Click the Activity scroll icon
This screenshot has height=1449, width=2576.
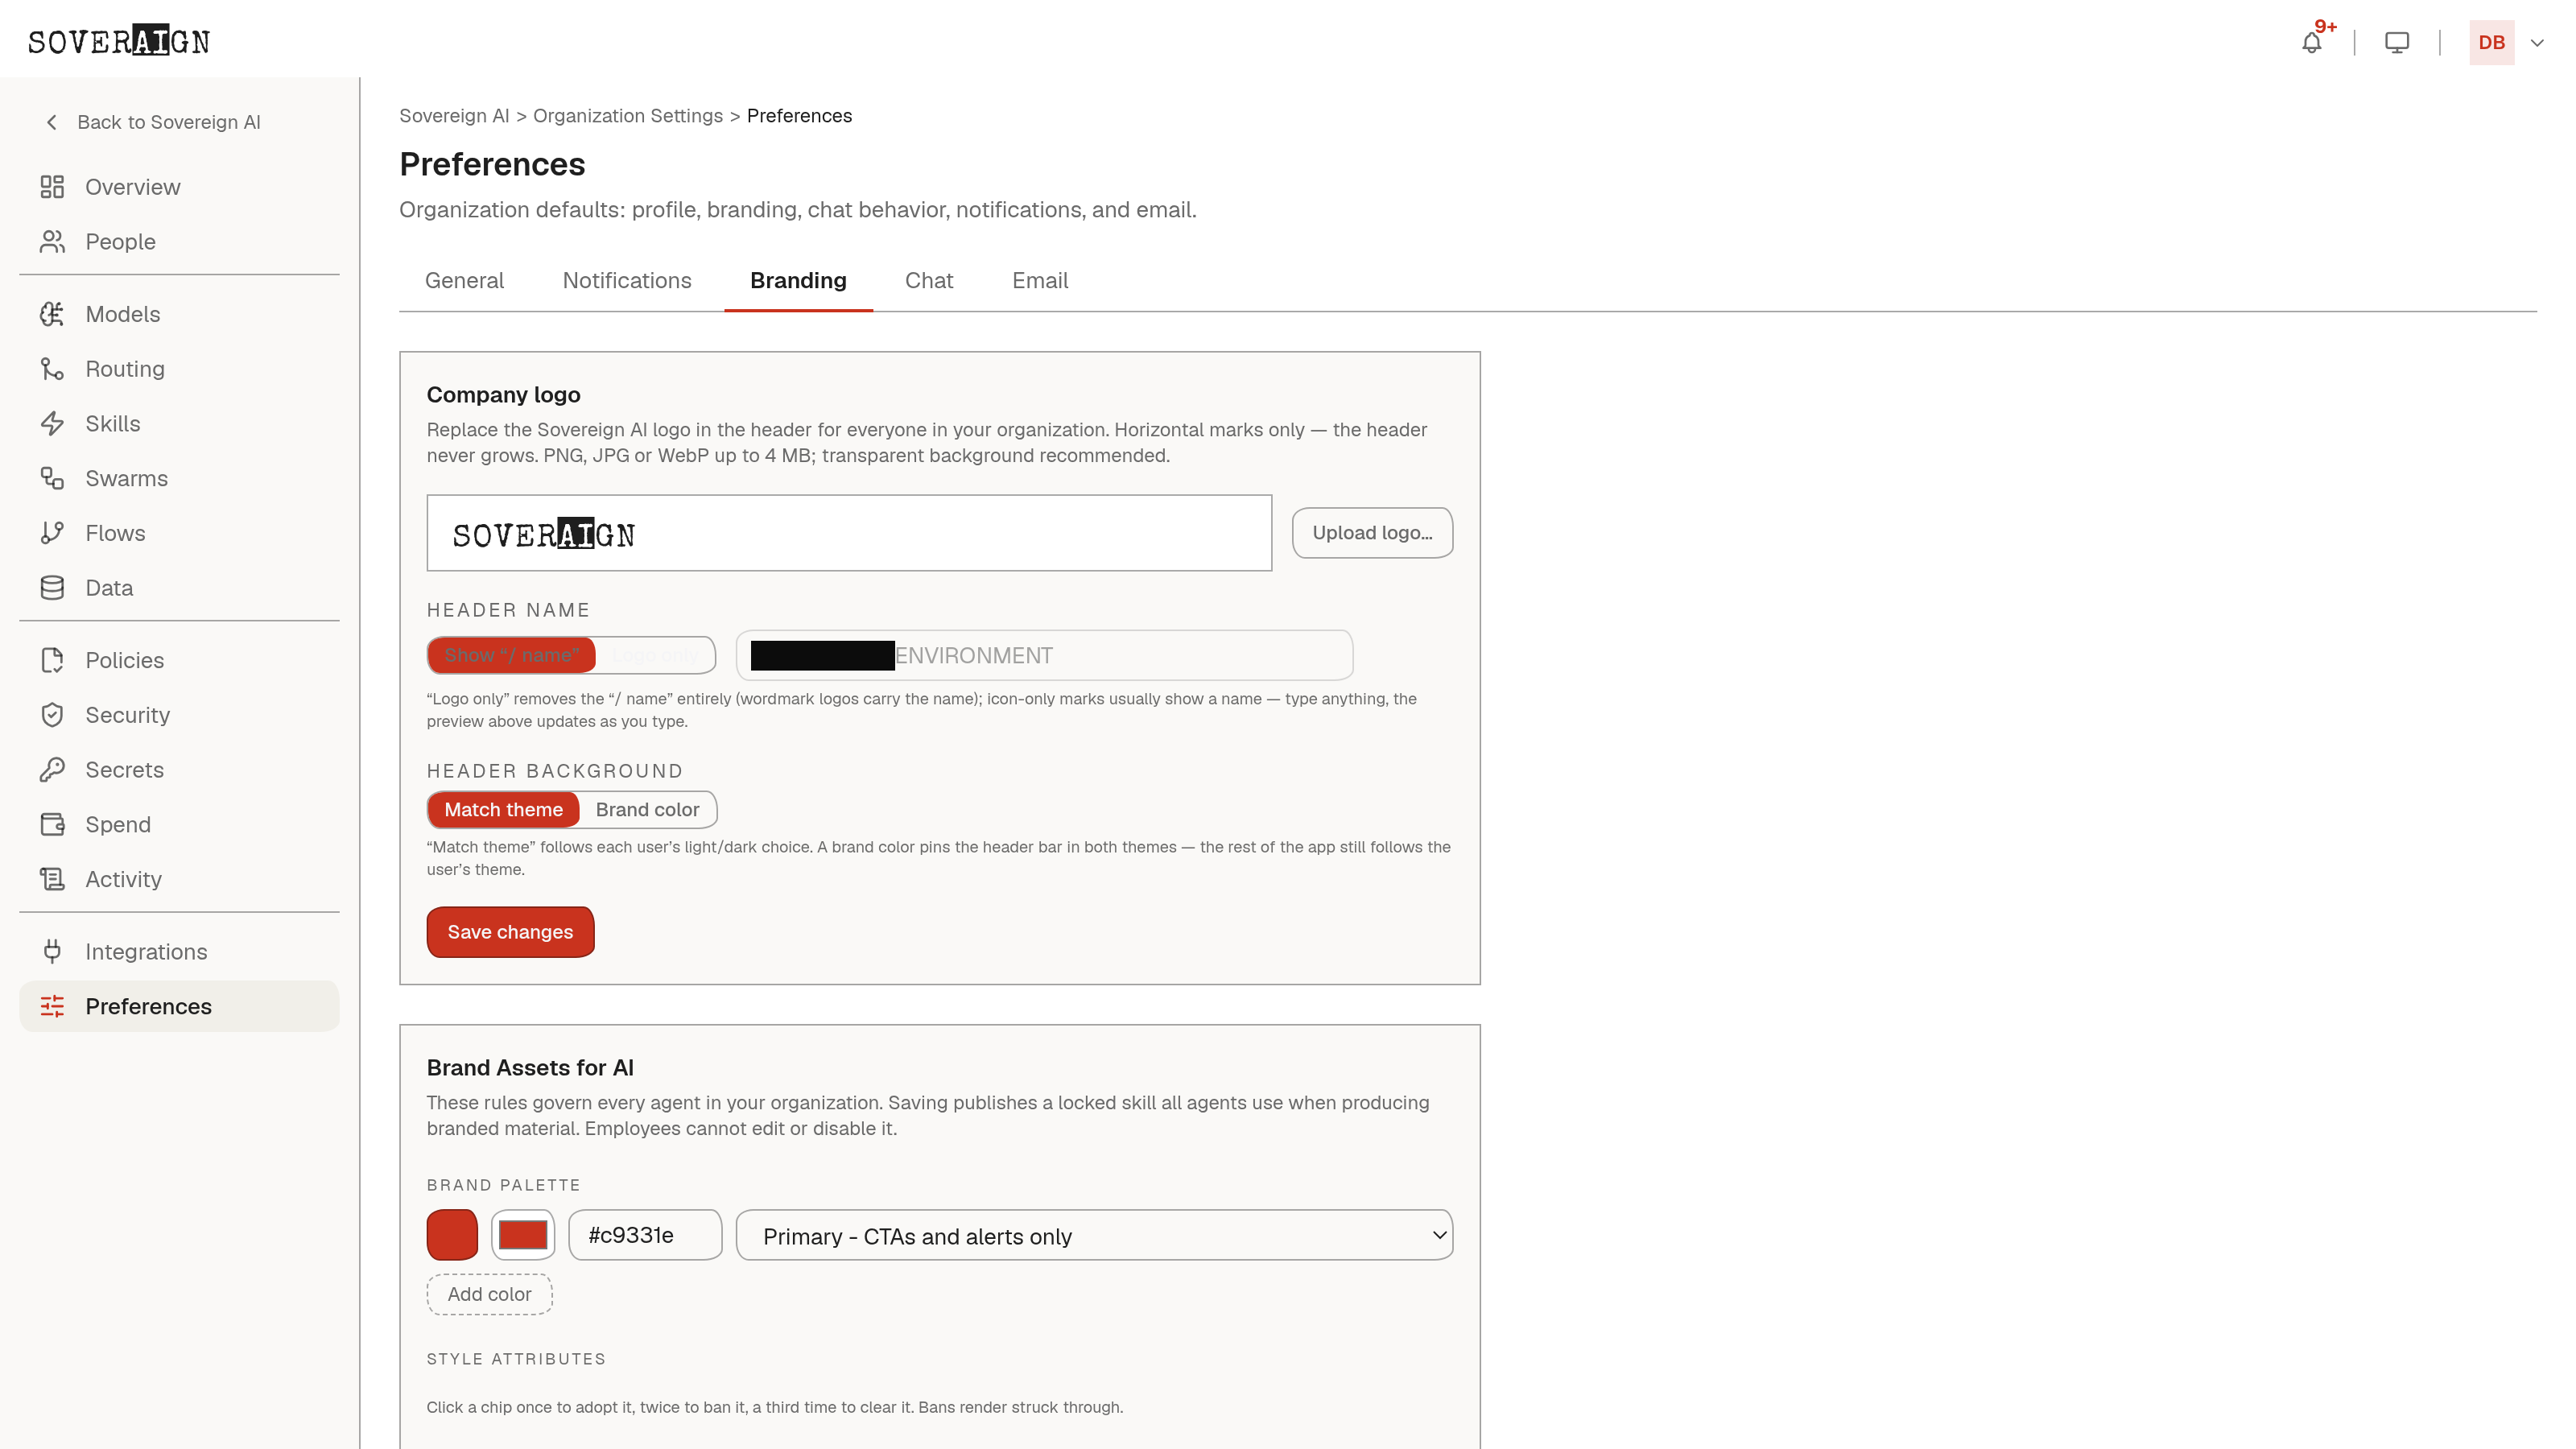tap(52, 879)
